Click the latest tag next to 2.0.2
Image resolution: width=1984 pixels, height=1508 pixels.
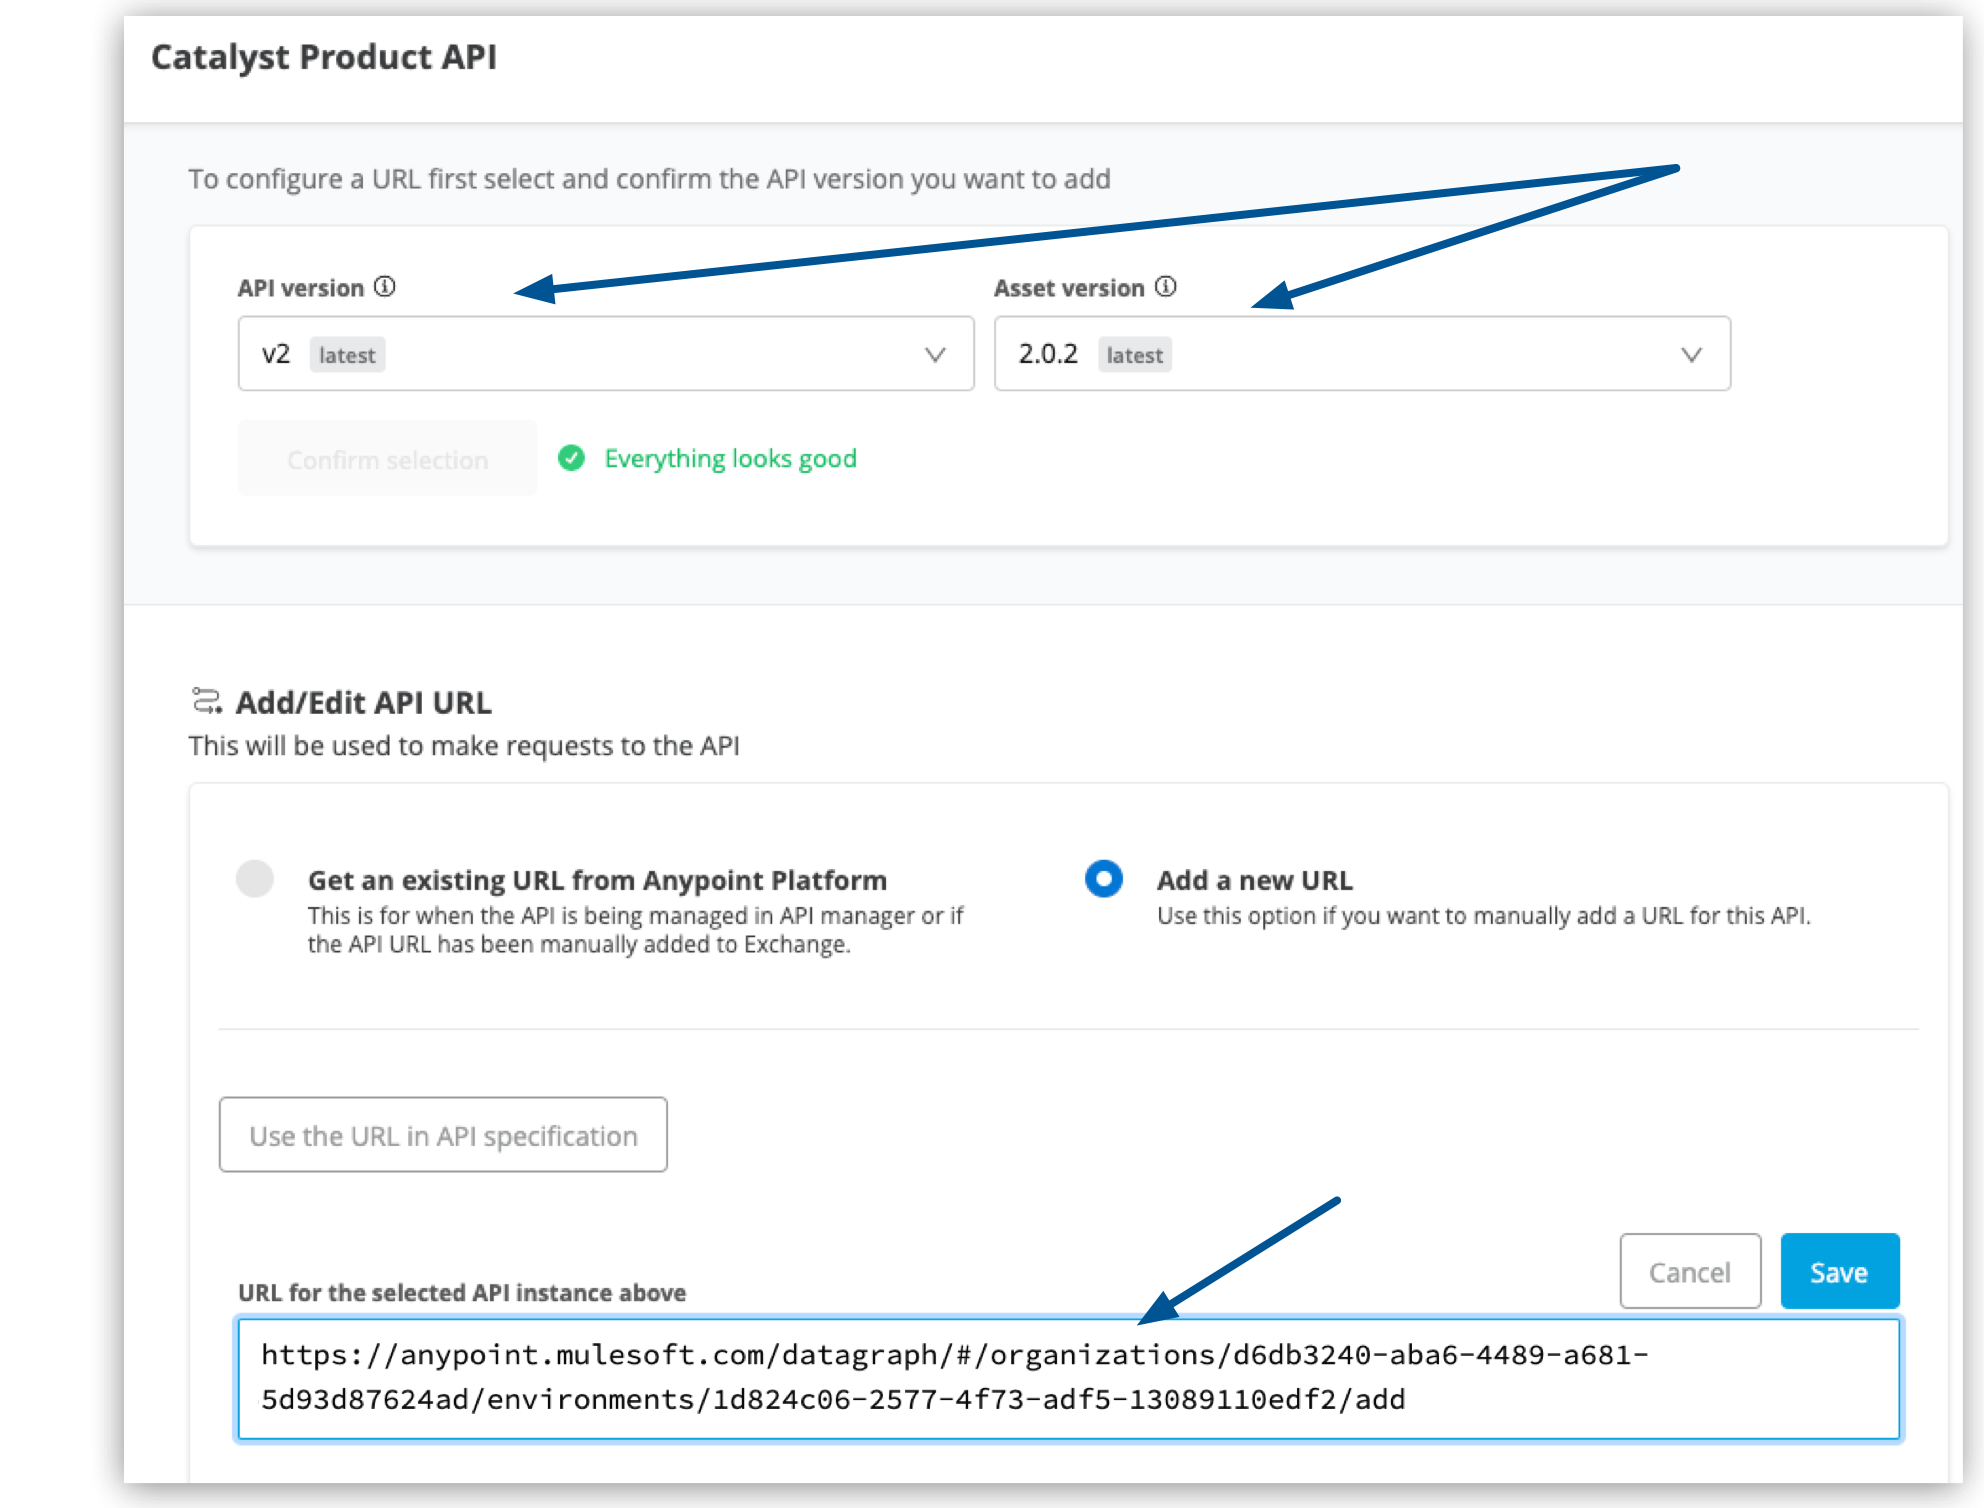(x=1134, y=354)
